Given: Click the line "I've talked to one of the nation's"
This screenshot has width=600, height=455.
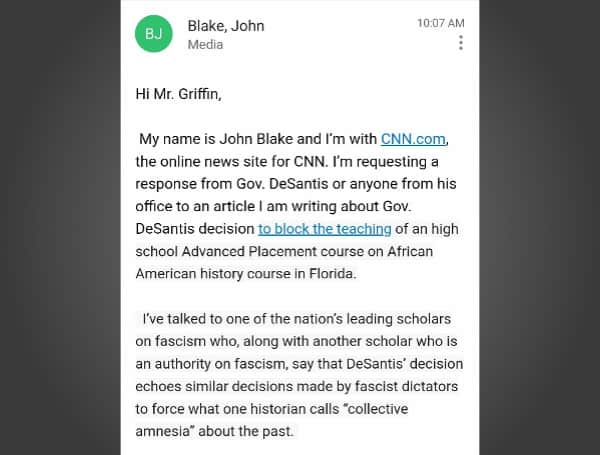Looking at the screenshot, I should [x=297, y=319].
